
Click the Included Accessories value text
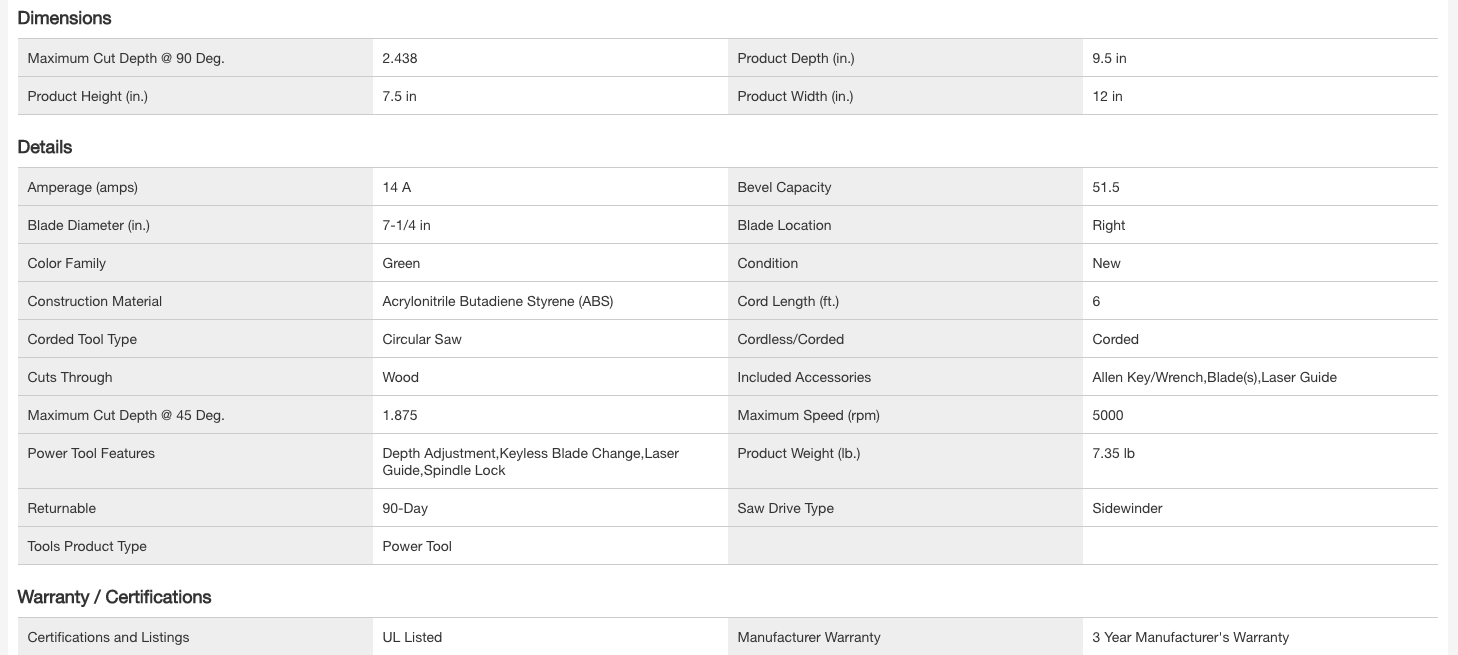tap(1214, 377)
